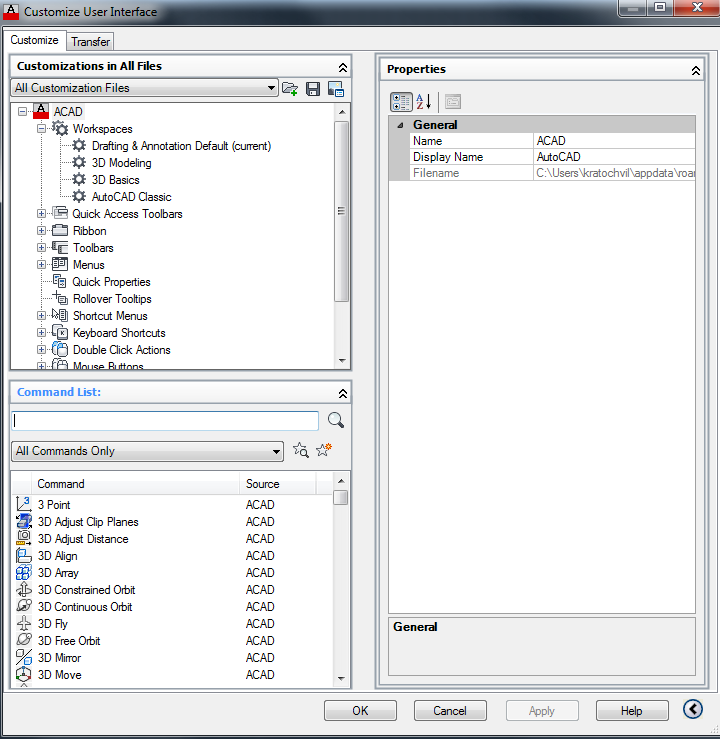This screenshot has height=739, width=720.
Task: Select the 3D Basics workspace
Action: tap(115, 180)
